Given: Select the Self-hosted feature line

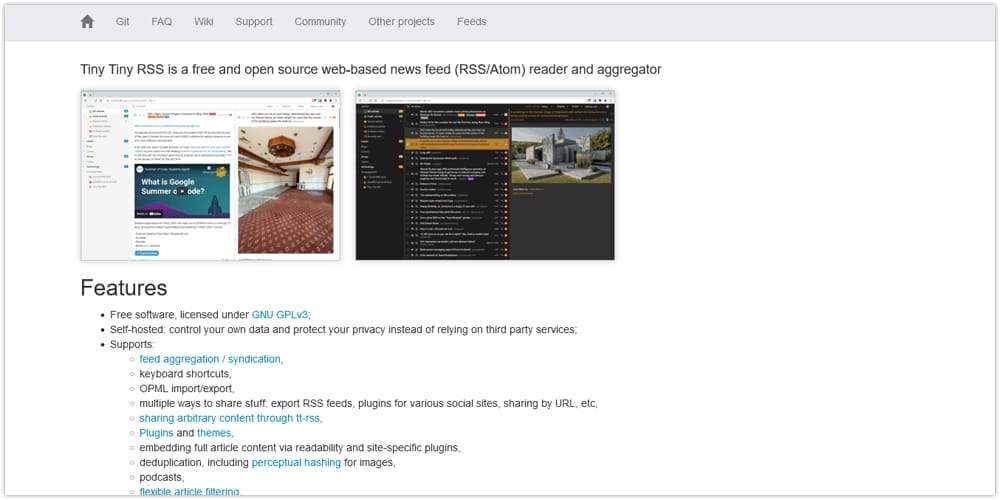Looking at the screenshot, I should pyautogui.click(x=343, y=330).
